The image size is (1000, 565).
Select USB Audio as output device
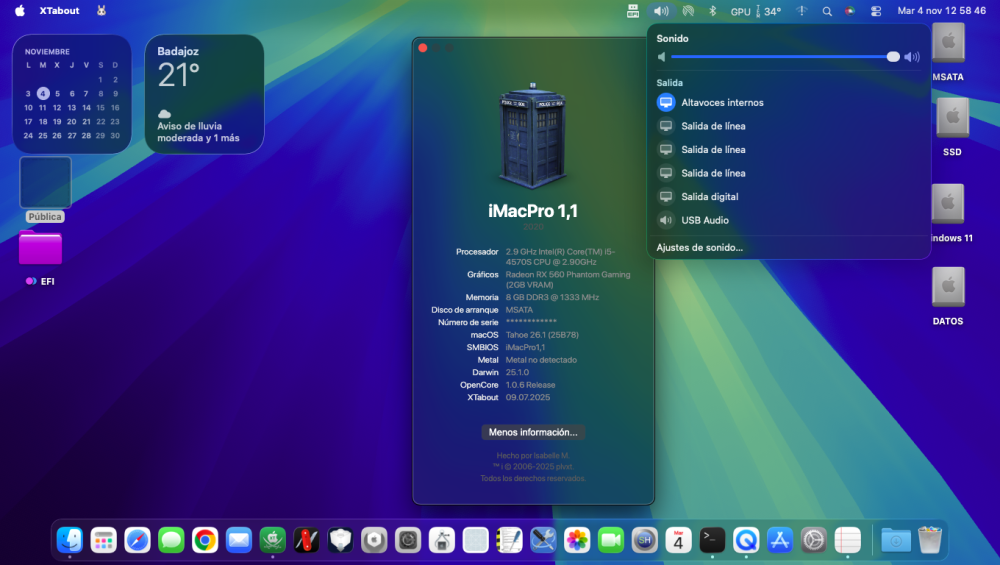click(x=788, y=220)
